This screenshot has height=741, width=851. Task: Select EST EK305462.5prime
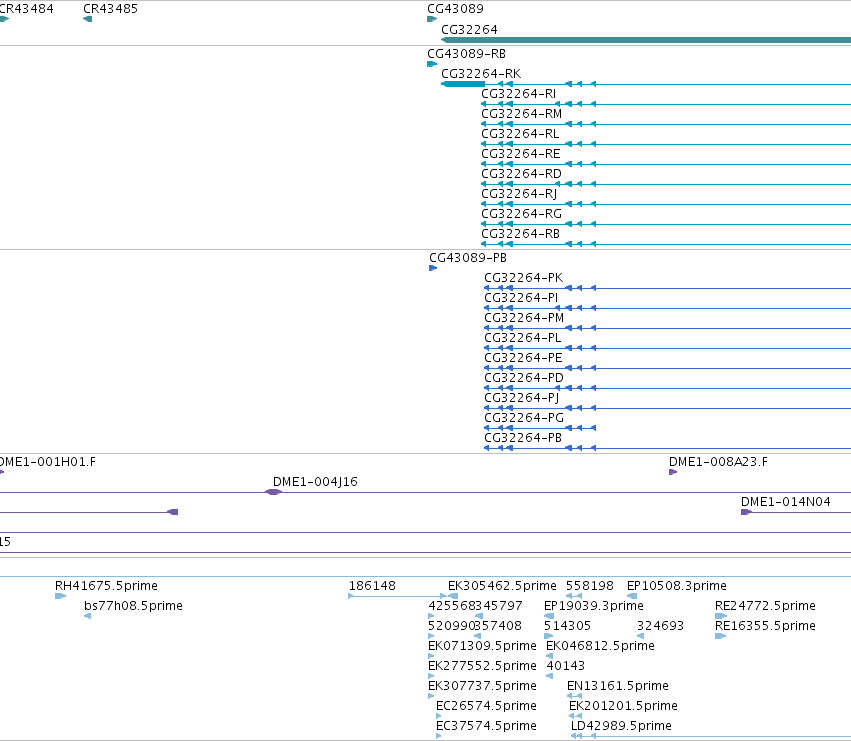502,586
